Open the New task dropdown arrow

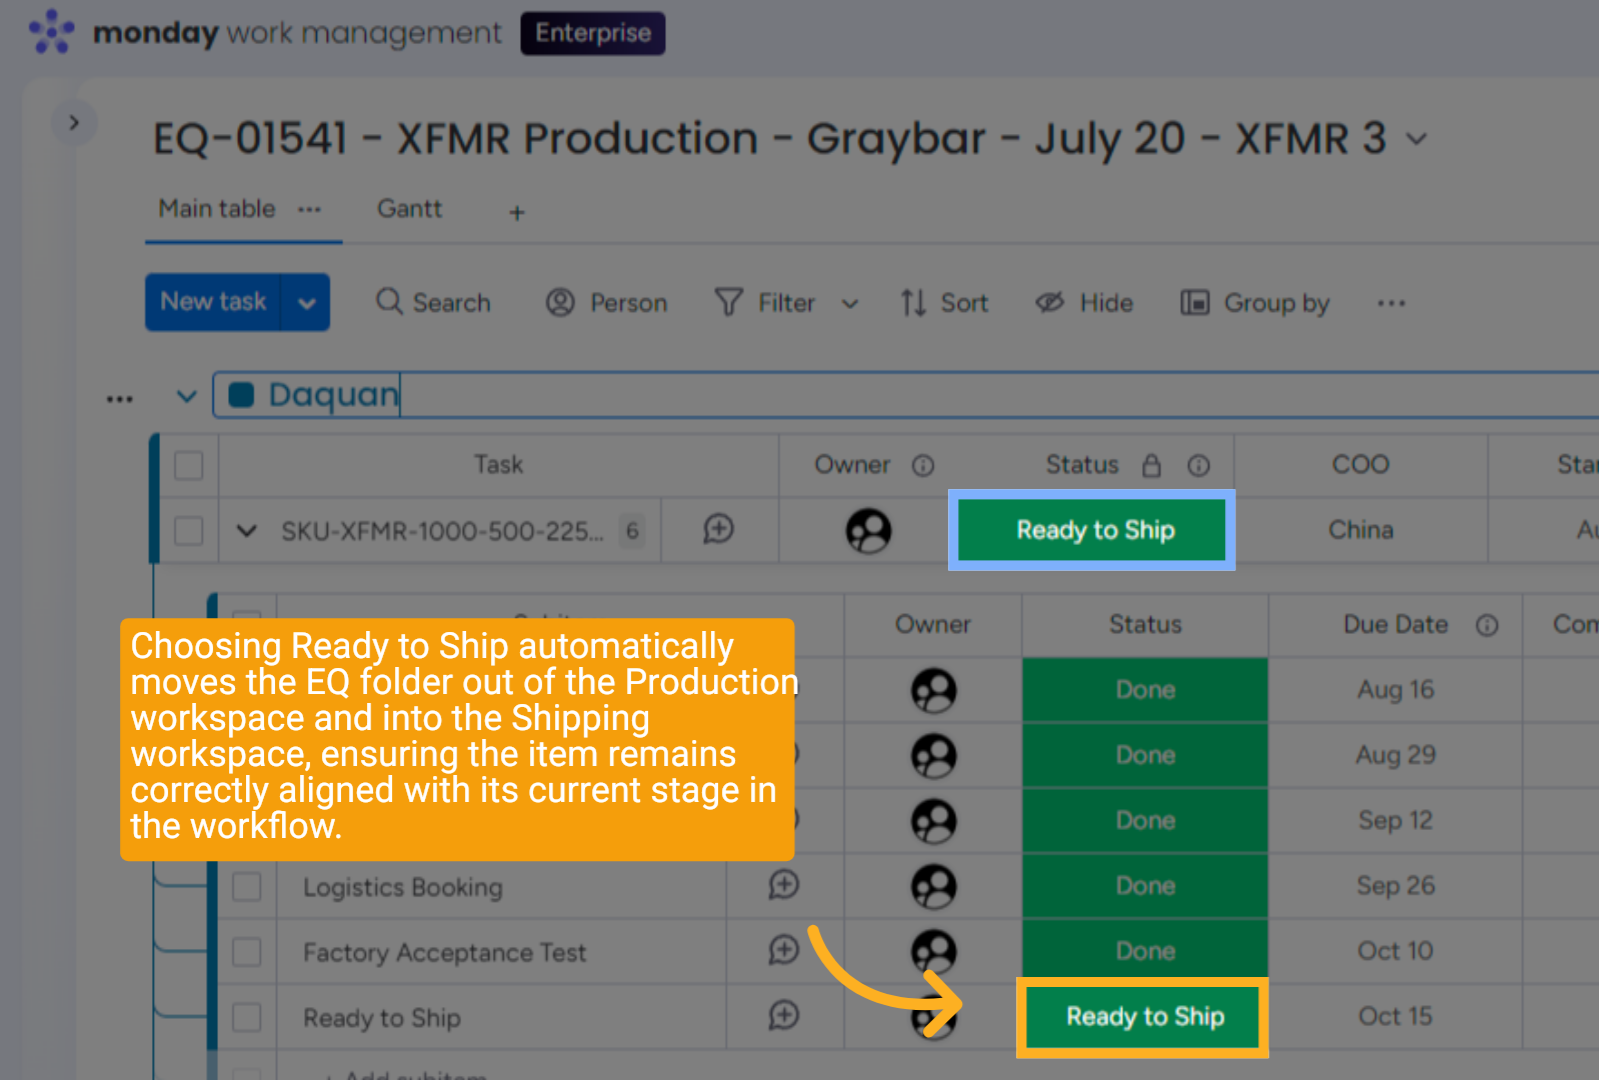[307, 302]
